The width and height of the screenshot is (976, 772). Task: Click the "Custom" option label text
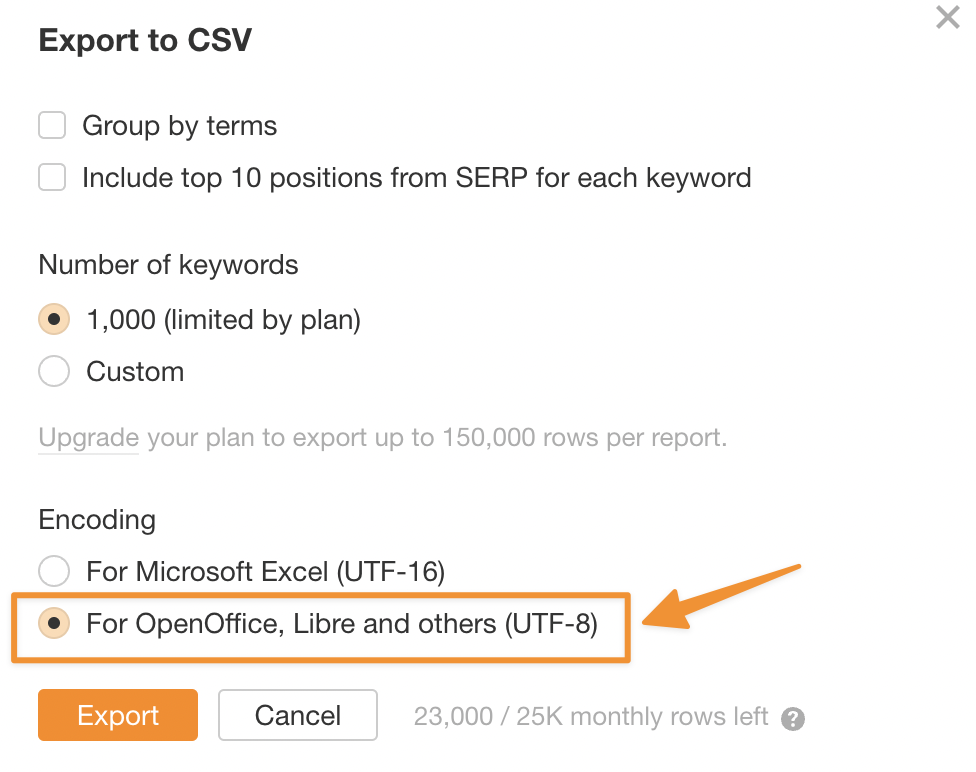click(x=135, y=372)
